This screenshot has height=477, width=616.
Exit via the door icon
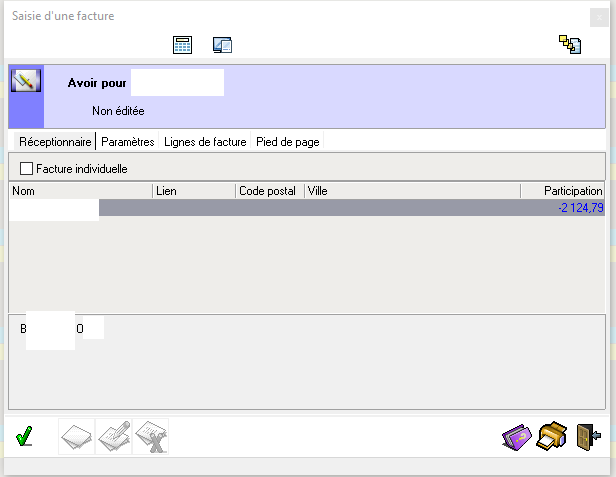coord(589,437)
